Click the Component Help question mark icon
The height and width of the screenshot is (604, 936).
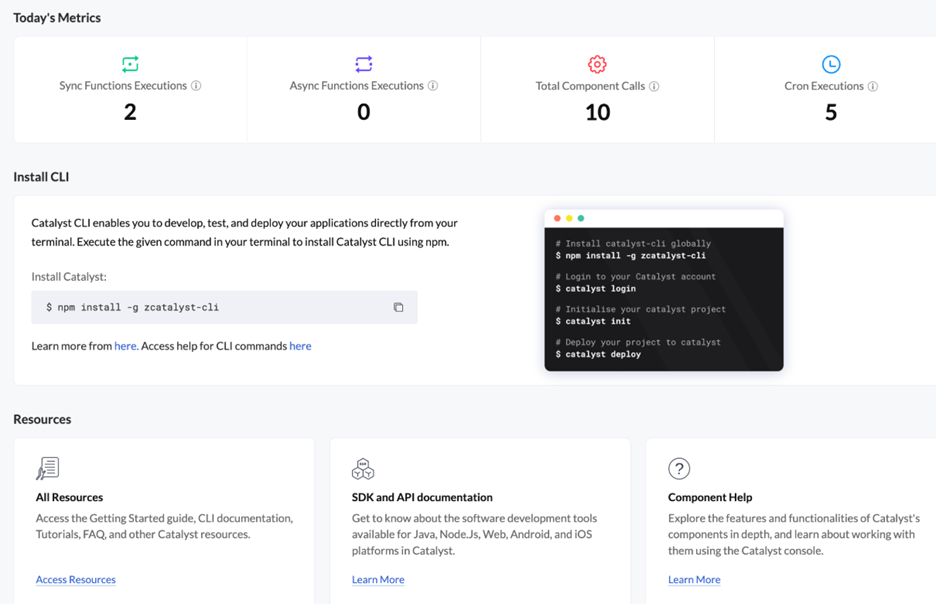(x=679, y=468)
